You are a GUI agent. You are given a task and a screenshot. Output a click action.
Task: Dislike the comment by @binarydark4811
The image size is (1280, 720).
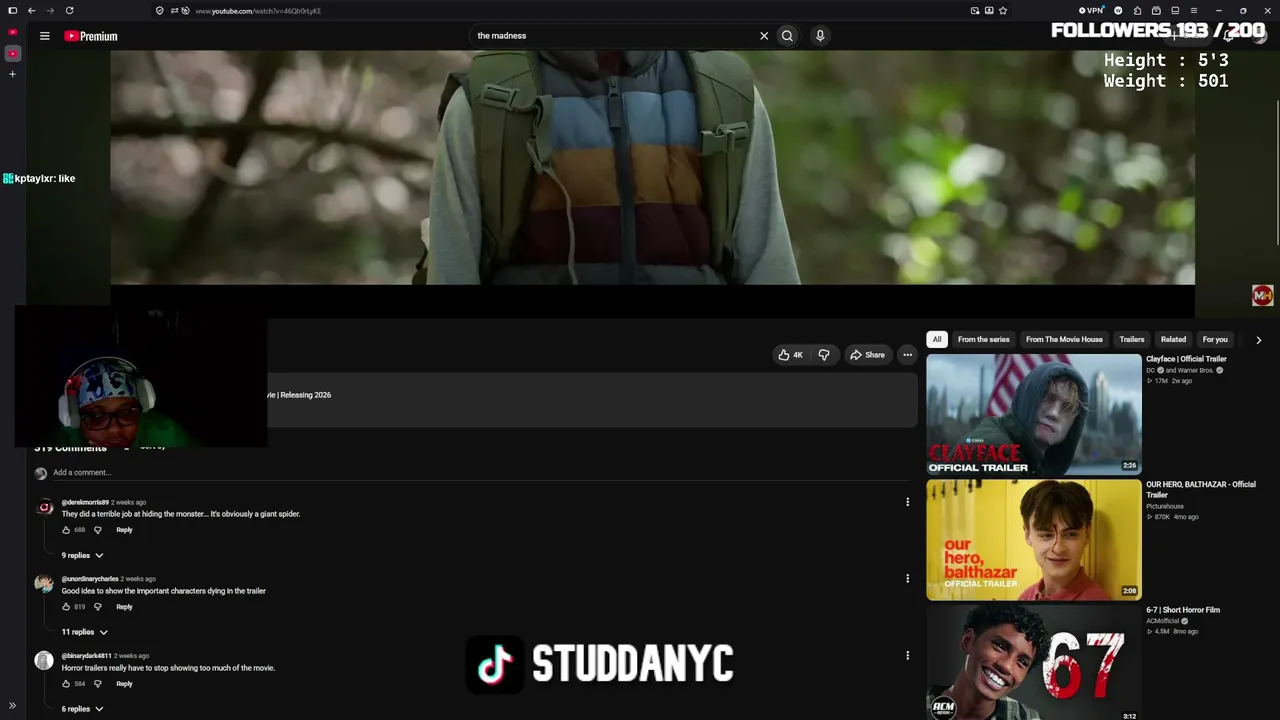coord(97,684)
